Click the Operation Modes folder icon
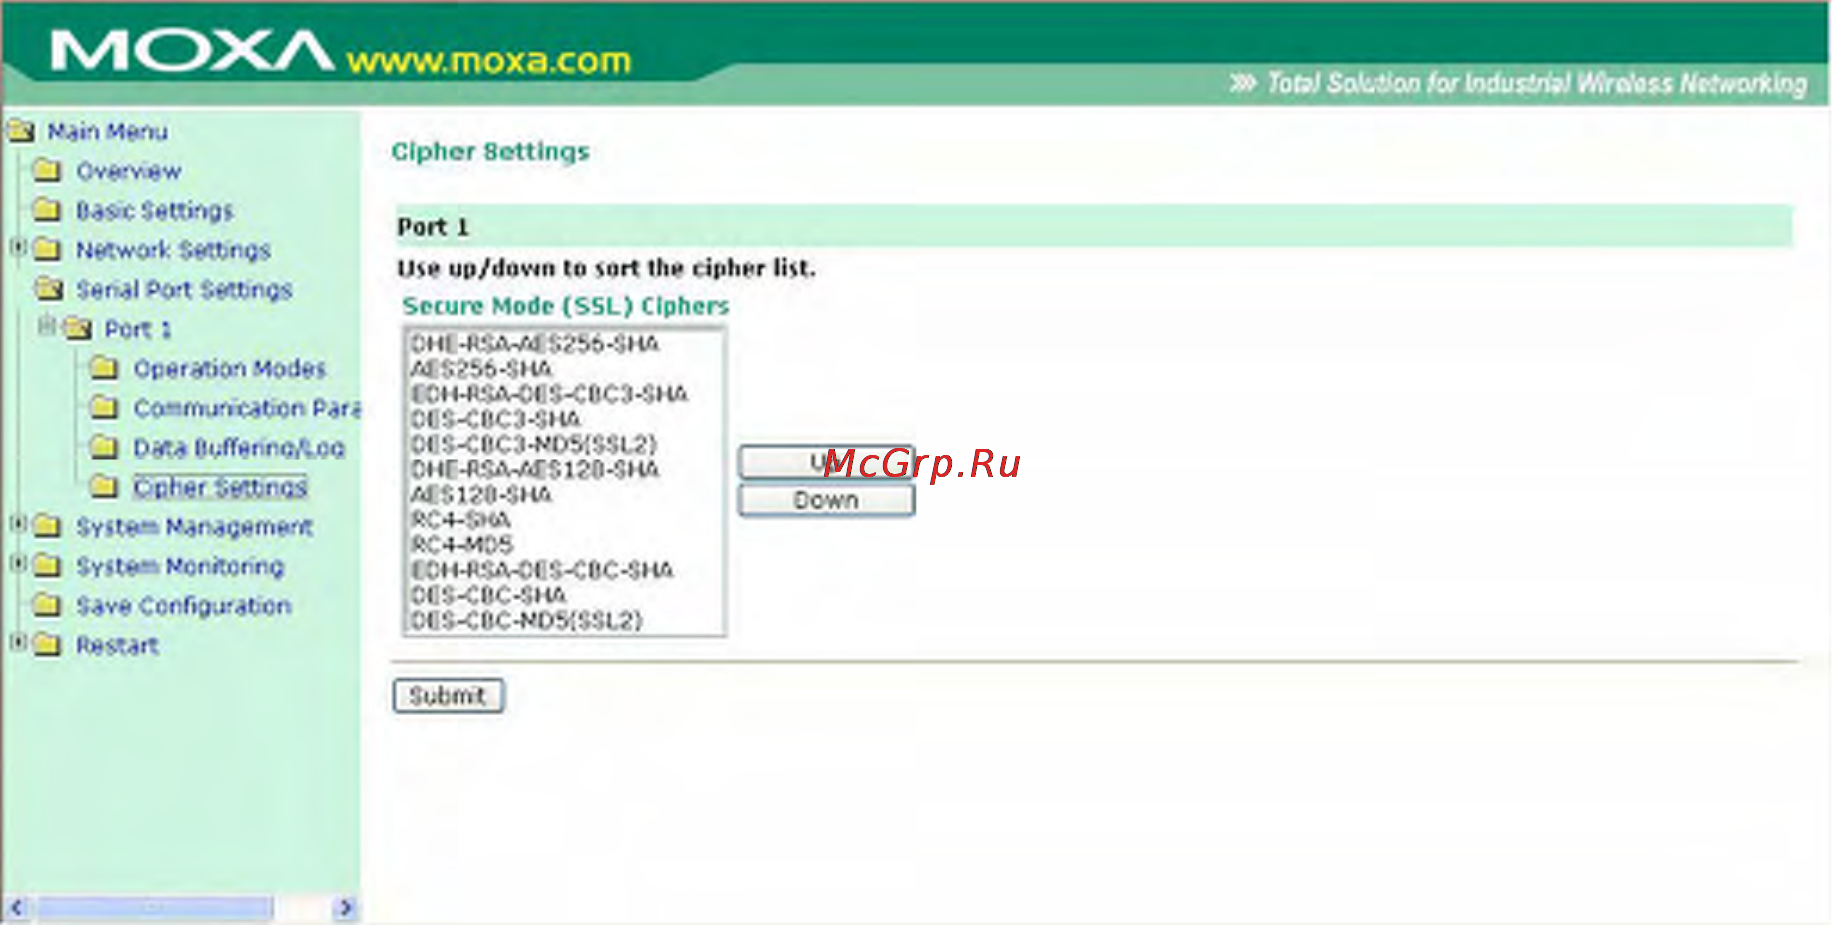 [x=104, y=368]
